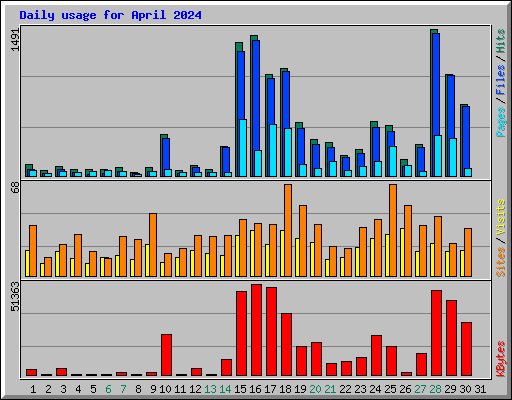Select the yellow 'Visits' legend label
Image resolution: width=512 pixels, height=400 pixels.
[x=501, y=217]
